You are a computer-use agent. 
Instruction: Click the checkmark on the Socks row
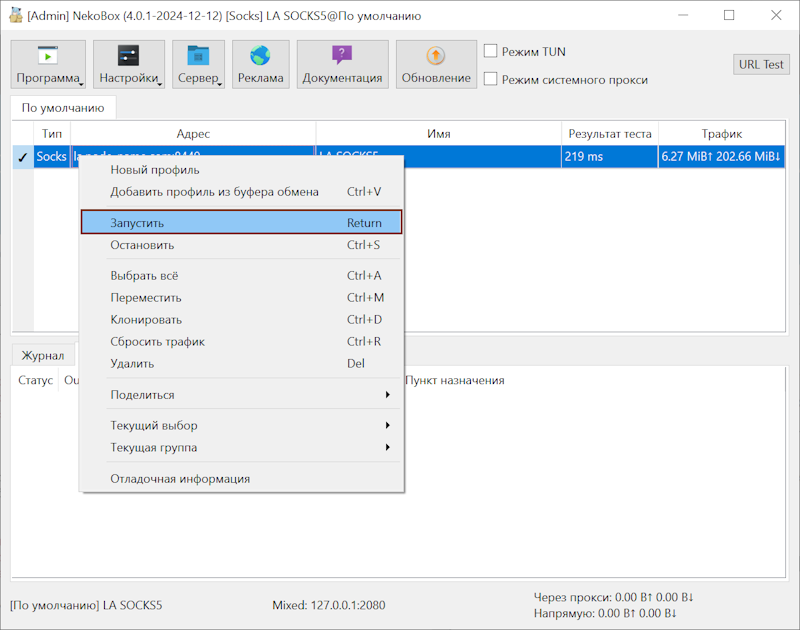click(22, 157)
